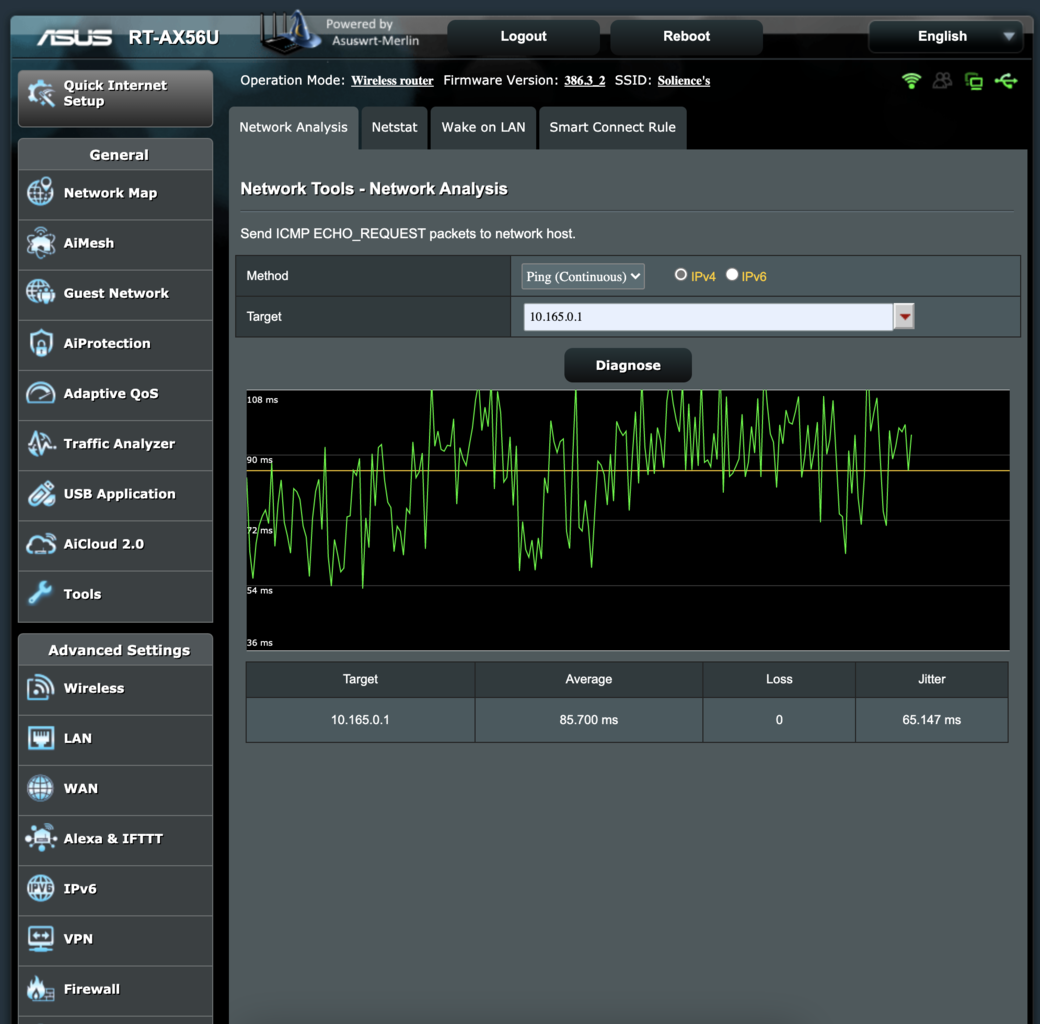Select the IPv4 radio button

(x=681, y=275)
